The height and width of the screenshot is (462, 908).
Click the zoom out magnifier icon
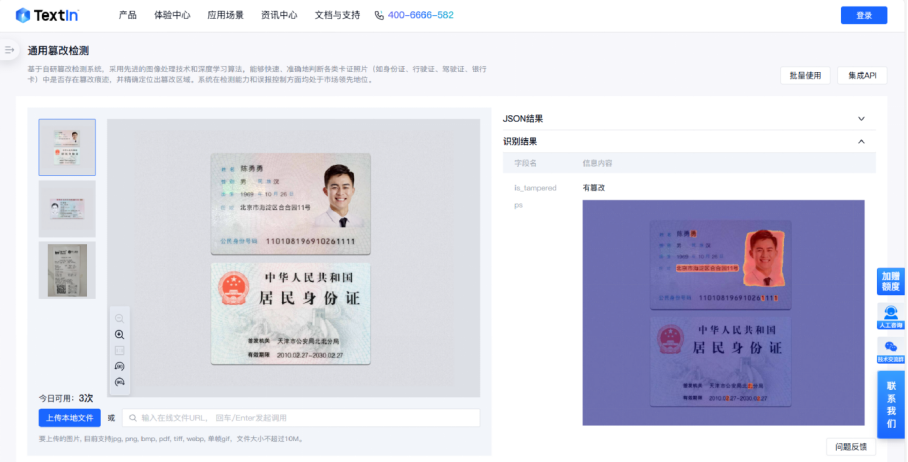pyautogui.click(x=119, y=318)
